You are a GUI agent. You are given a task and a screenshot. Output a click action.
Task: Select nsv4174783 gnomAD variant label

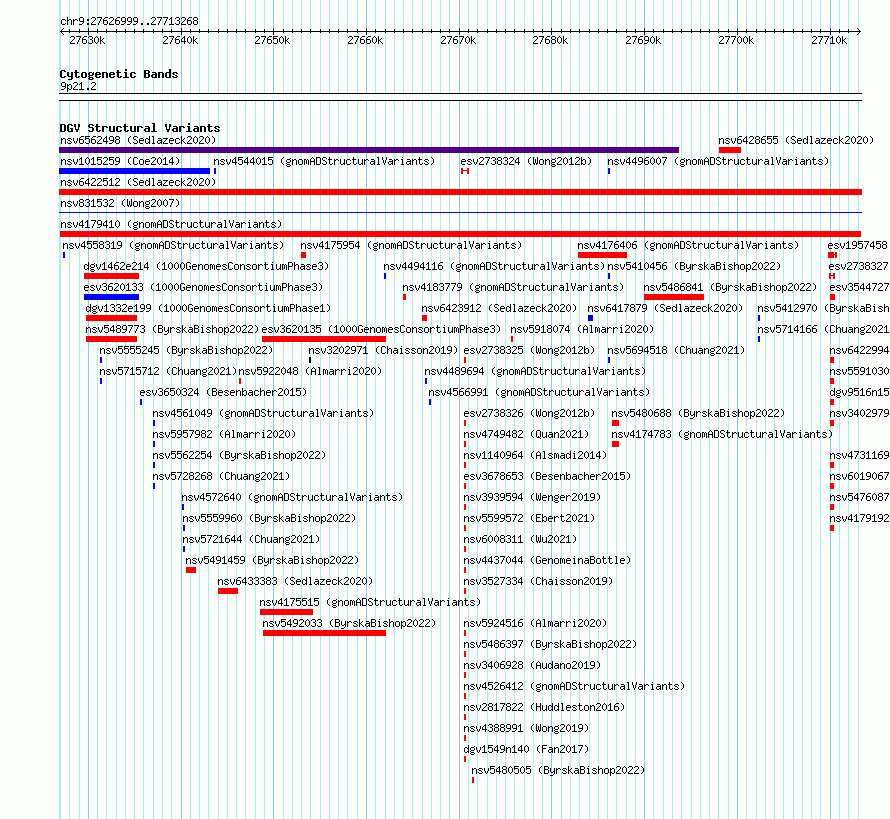[x=722, y=434]
